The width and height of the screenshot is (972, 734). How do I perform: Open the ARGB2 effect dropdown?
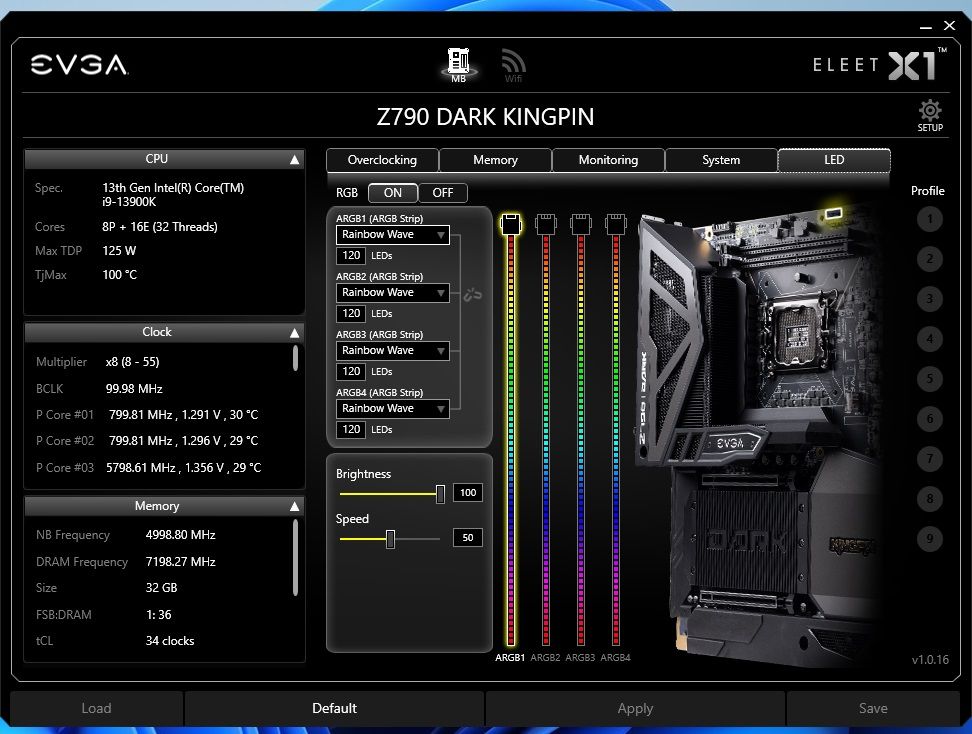click(392, 293)
